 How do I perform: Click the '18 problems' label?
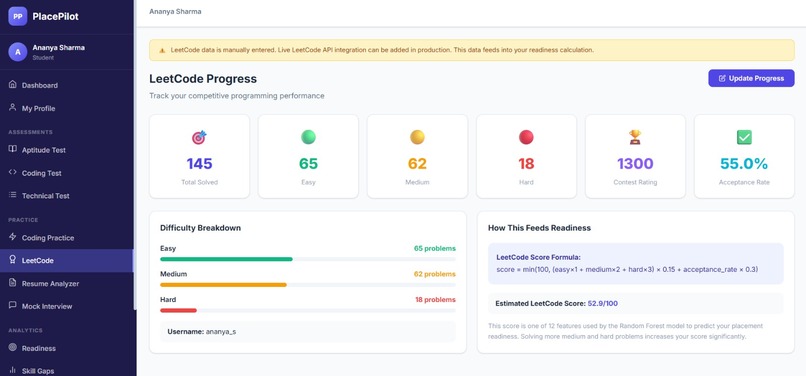[435, 299]
